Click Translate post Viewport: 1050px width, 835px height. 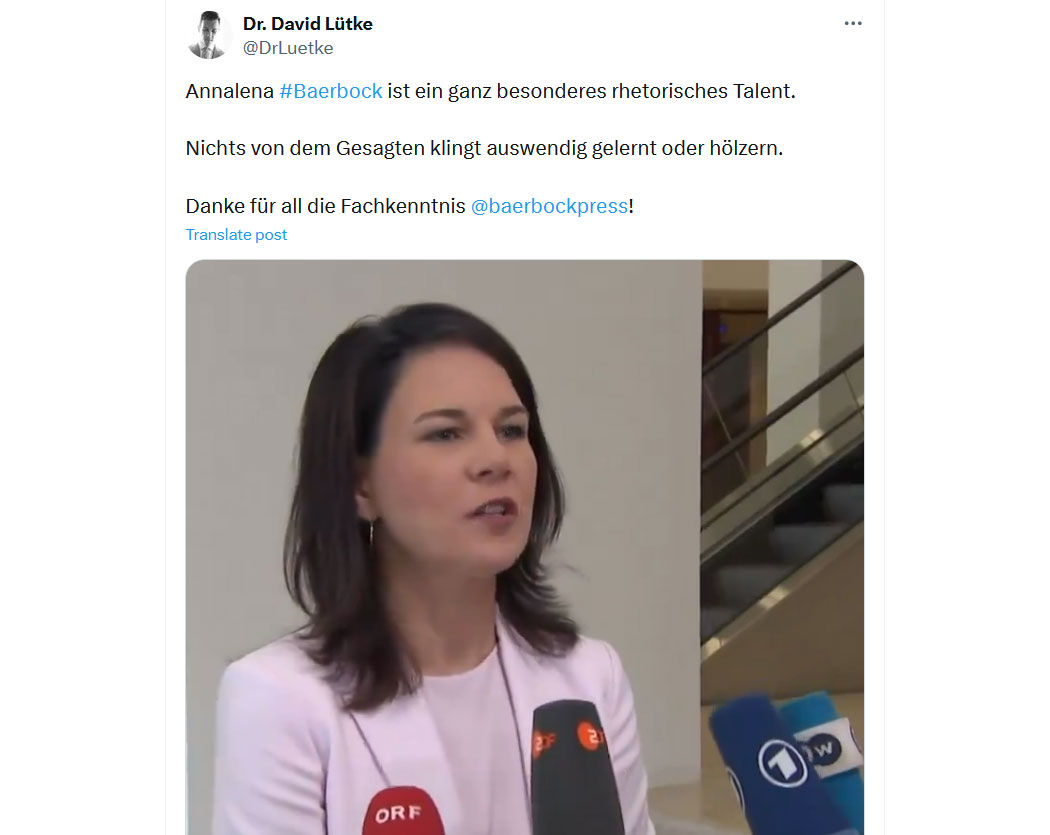click(x=236, y=235)
